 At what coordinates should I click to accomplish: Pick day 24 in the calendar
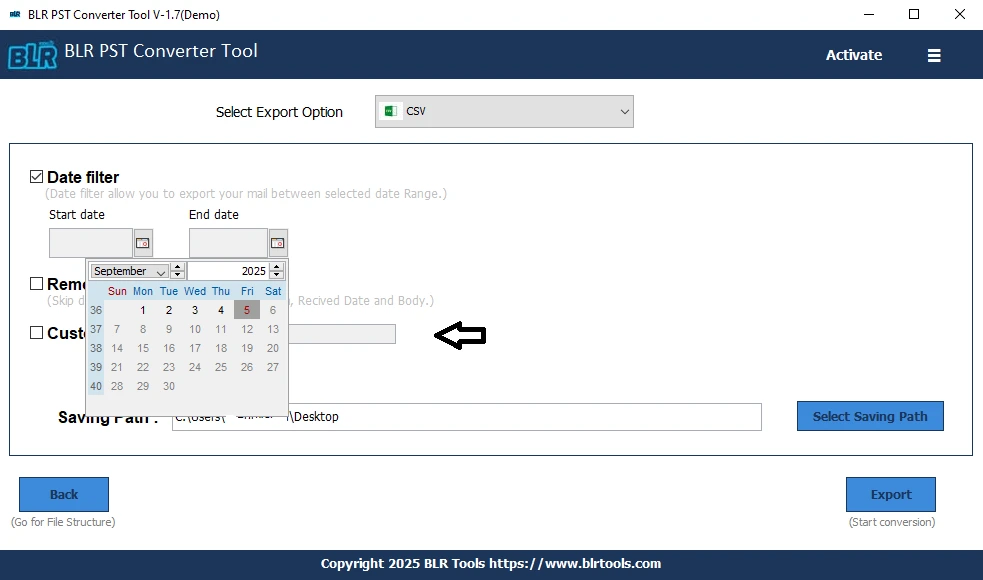tap(195, 367)
